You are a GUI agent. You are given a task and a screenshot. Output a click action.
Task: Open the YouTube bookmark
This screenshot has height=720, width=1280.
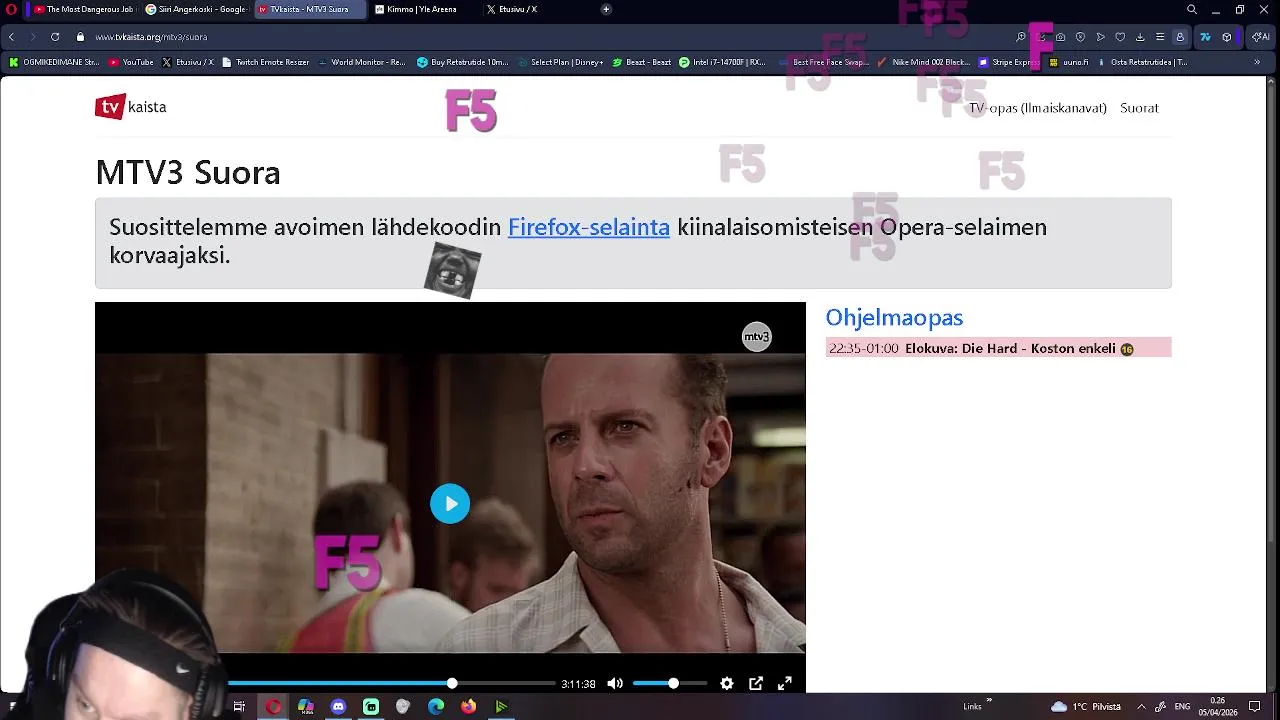tap(131, 62)
